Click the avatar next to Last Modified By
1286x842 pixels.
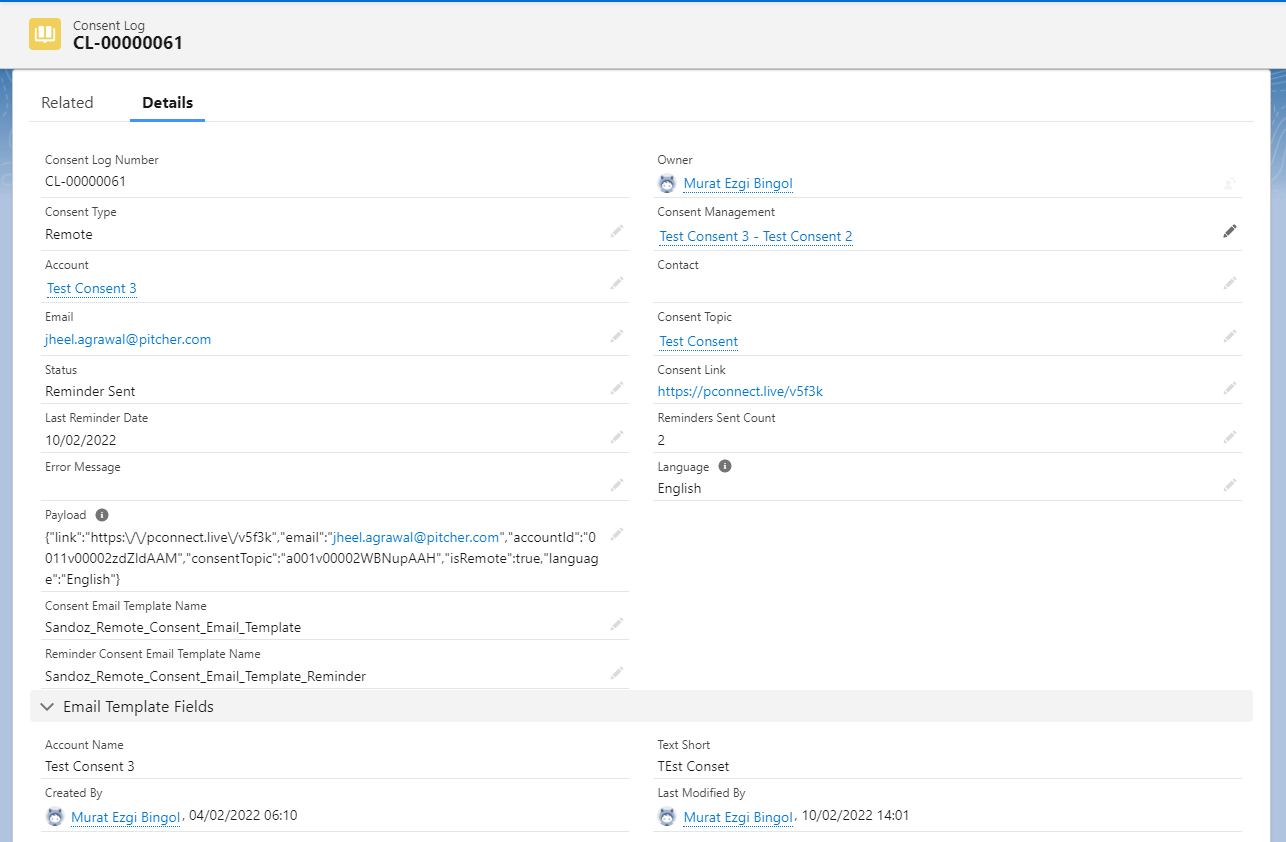click(666, 815)
